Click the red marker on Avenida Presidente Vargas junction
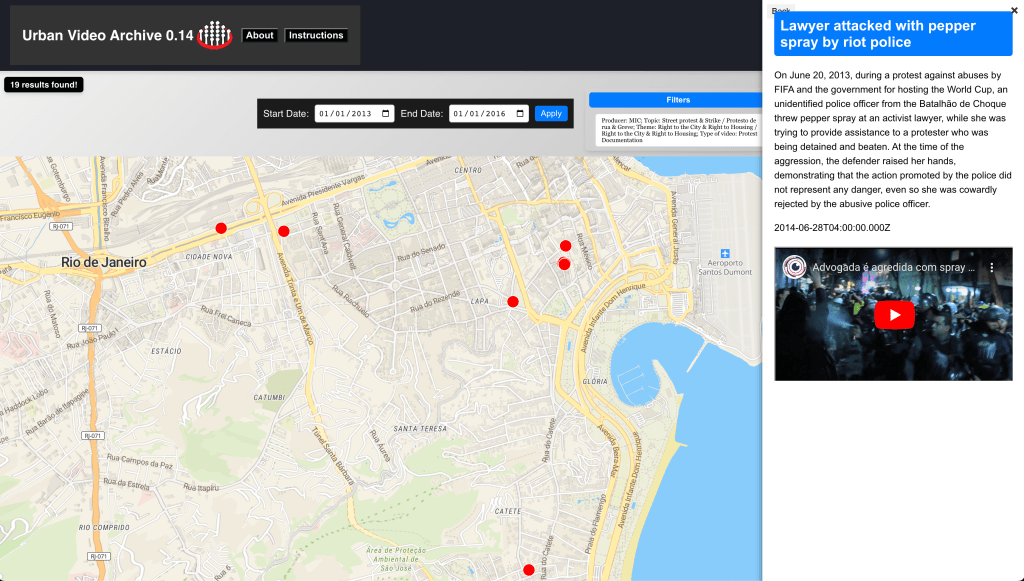The height and width of the screenshot is (581, 1024). coord(284,231)
